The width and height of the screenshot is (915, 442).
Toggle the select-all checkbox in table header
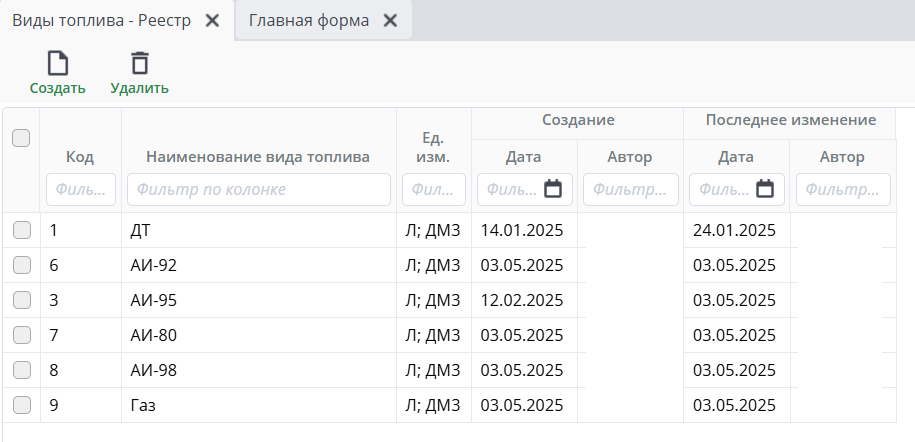(x=21, y=139)
